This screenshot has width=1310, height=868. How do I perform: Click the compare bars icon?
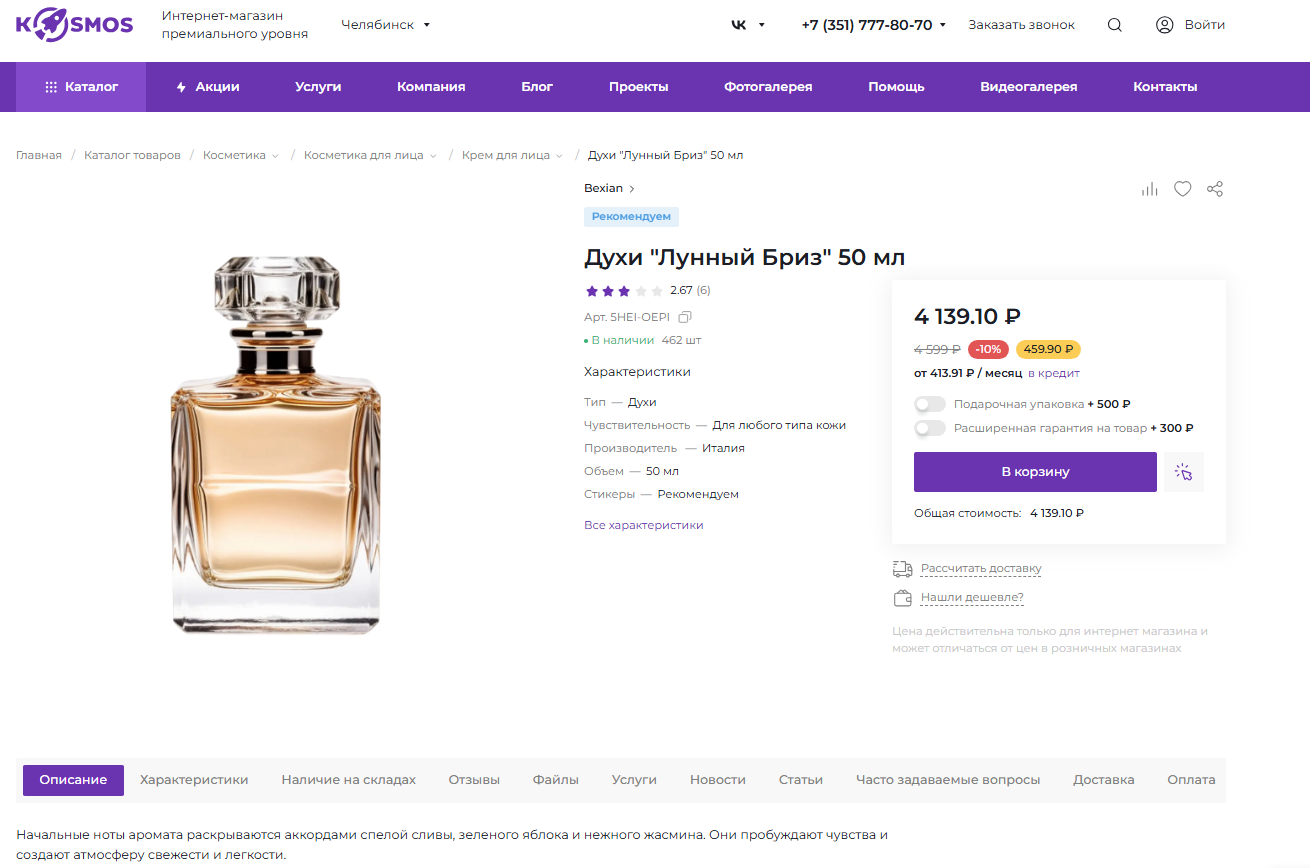(1149, 189)
